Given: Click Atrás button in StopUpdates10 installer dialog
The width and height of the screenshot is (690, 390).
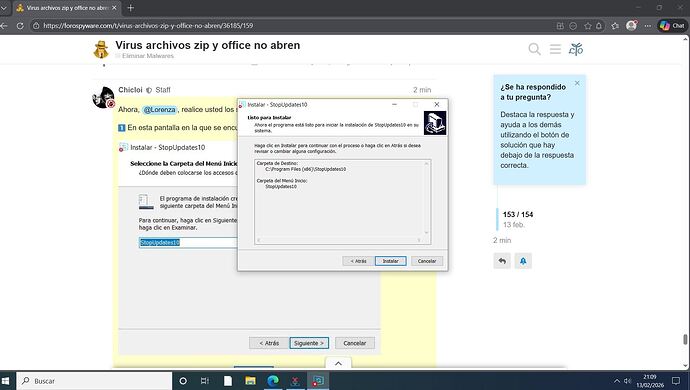Looking at the screenshot, I should coord(358,261).
